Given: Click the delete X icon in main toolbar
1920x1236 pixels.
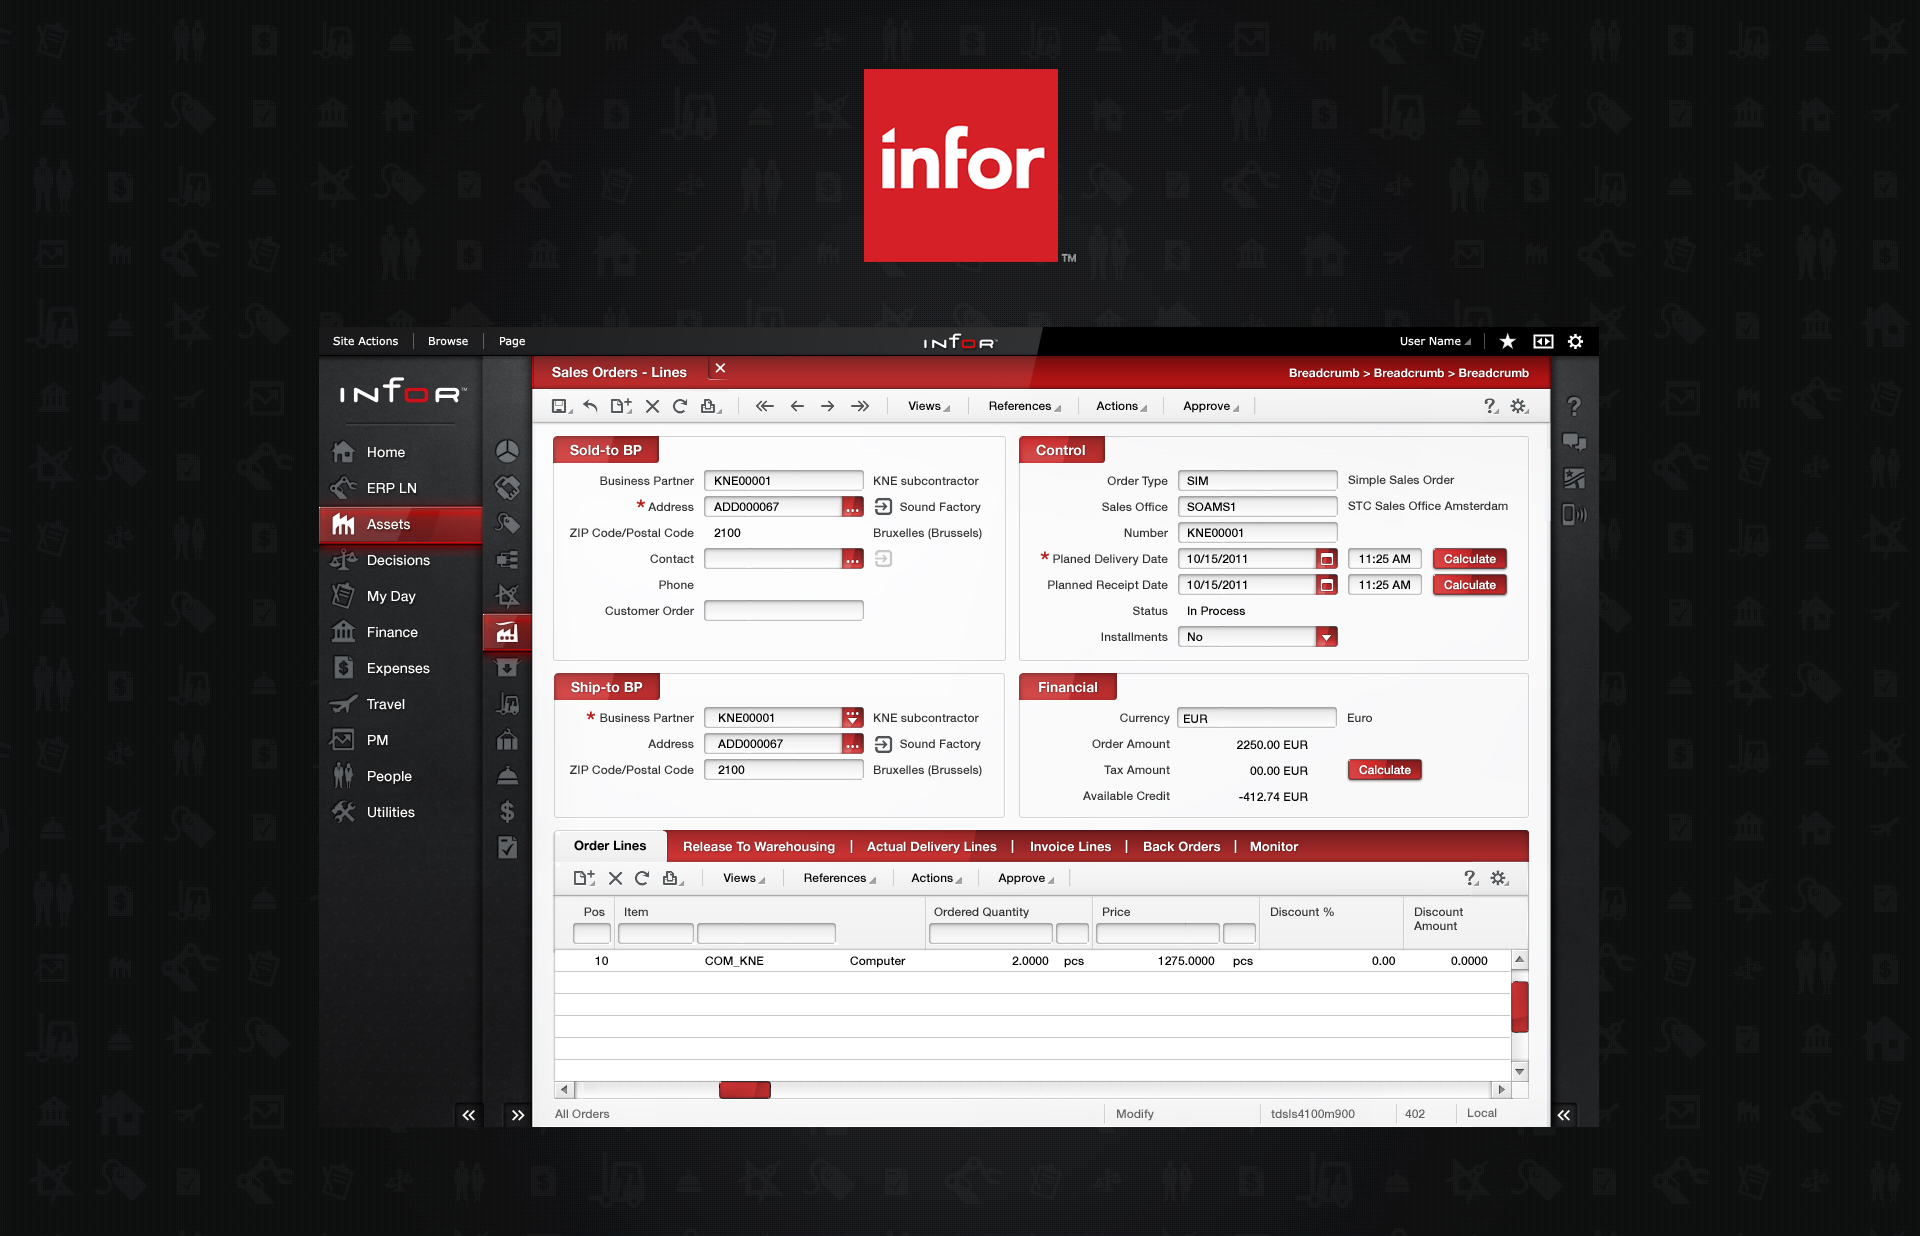Looking at the screenshot, I should point(652,406).
